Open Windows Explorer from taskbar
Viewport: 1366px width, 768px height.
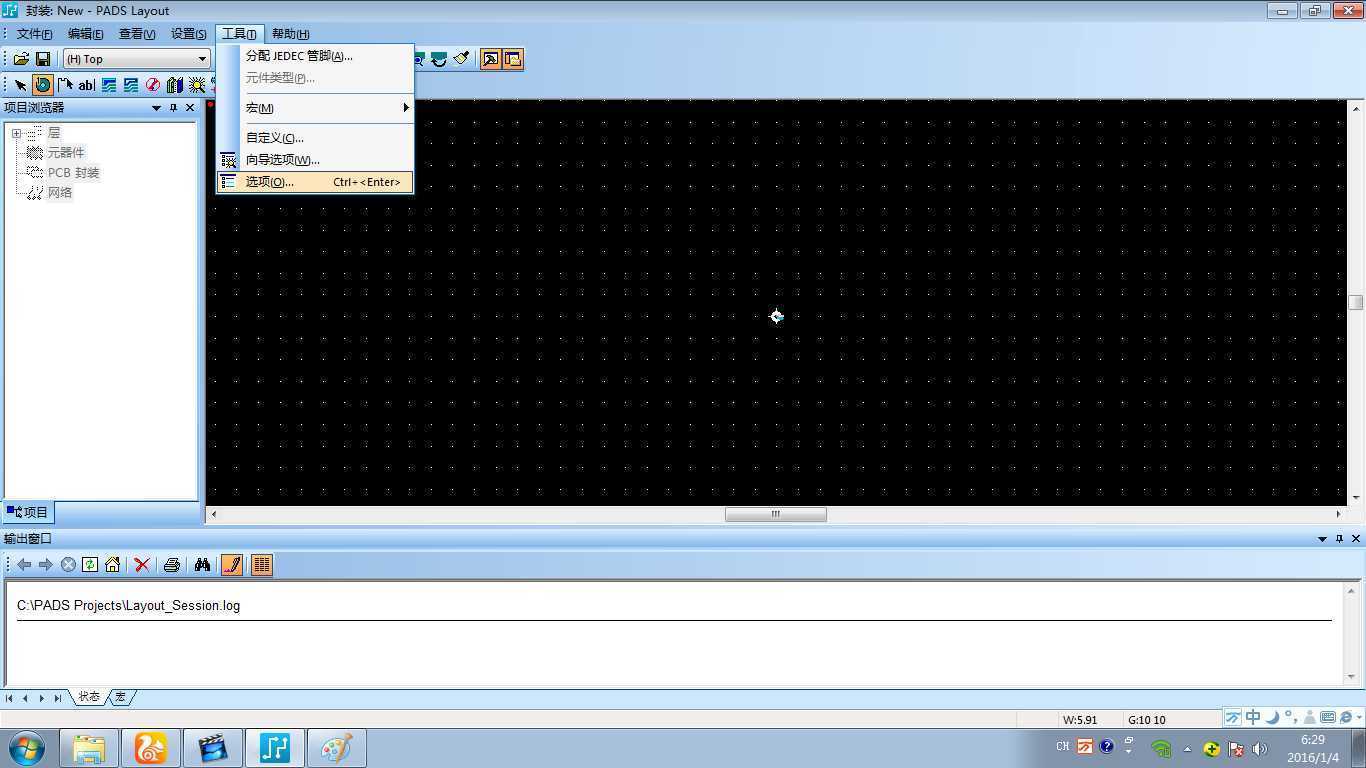(x=89, y=748)
